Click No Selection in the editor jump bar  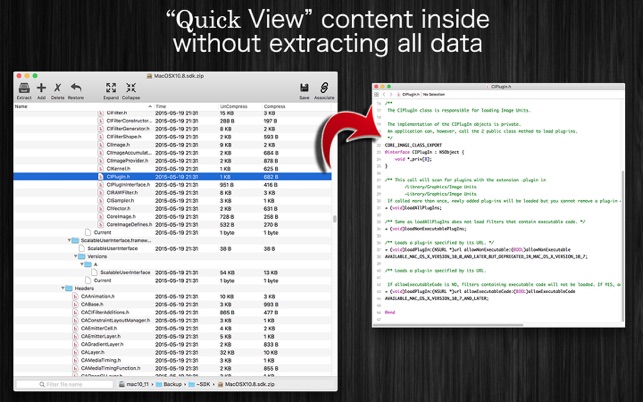point(434,95)
